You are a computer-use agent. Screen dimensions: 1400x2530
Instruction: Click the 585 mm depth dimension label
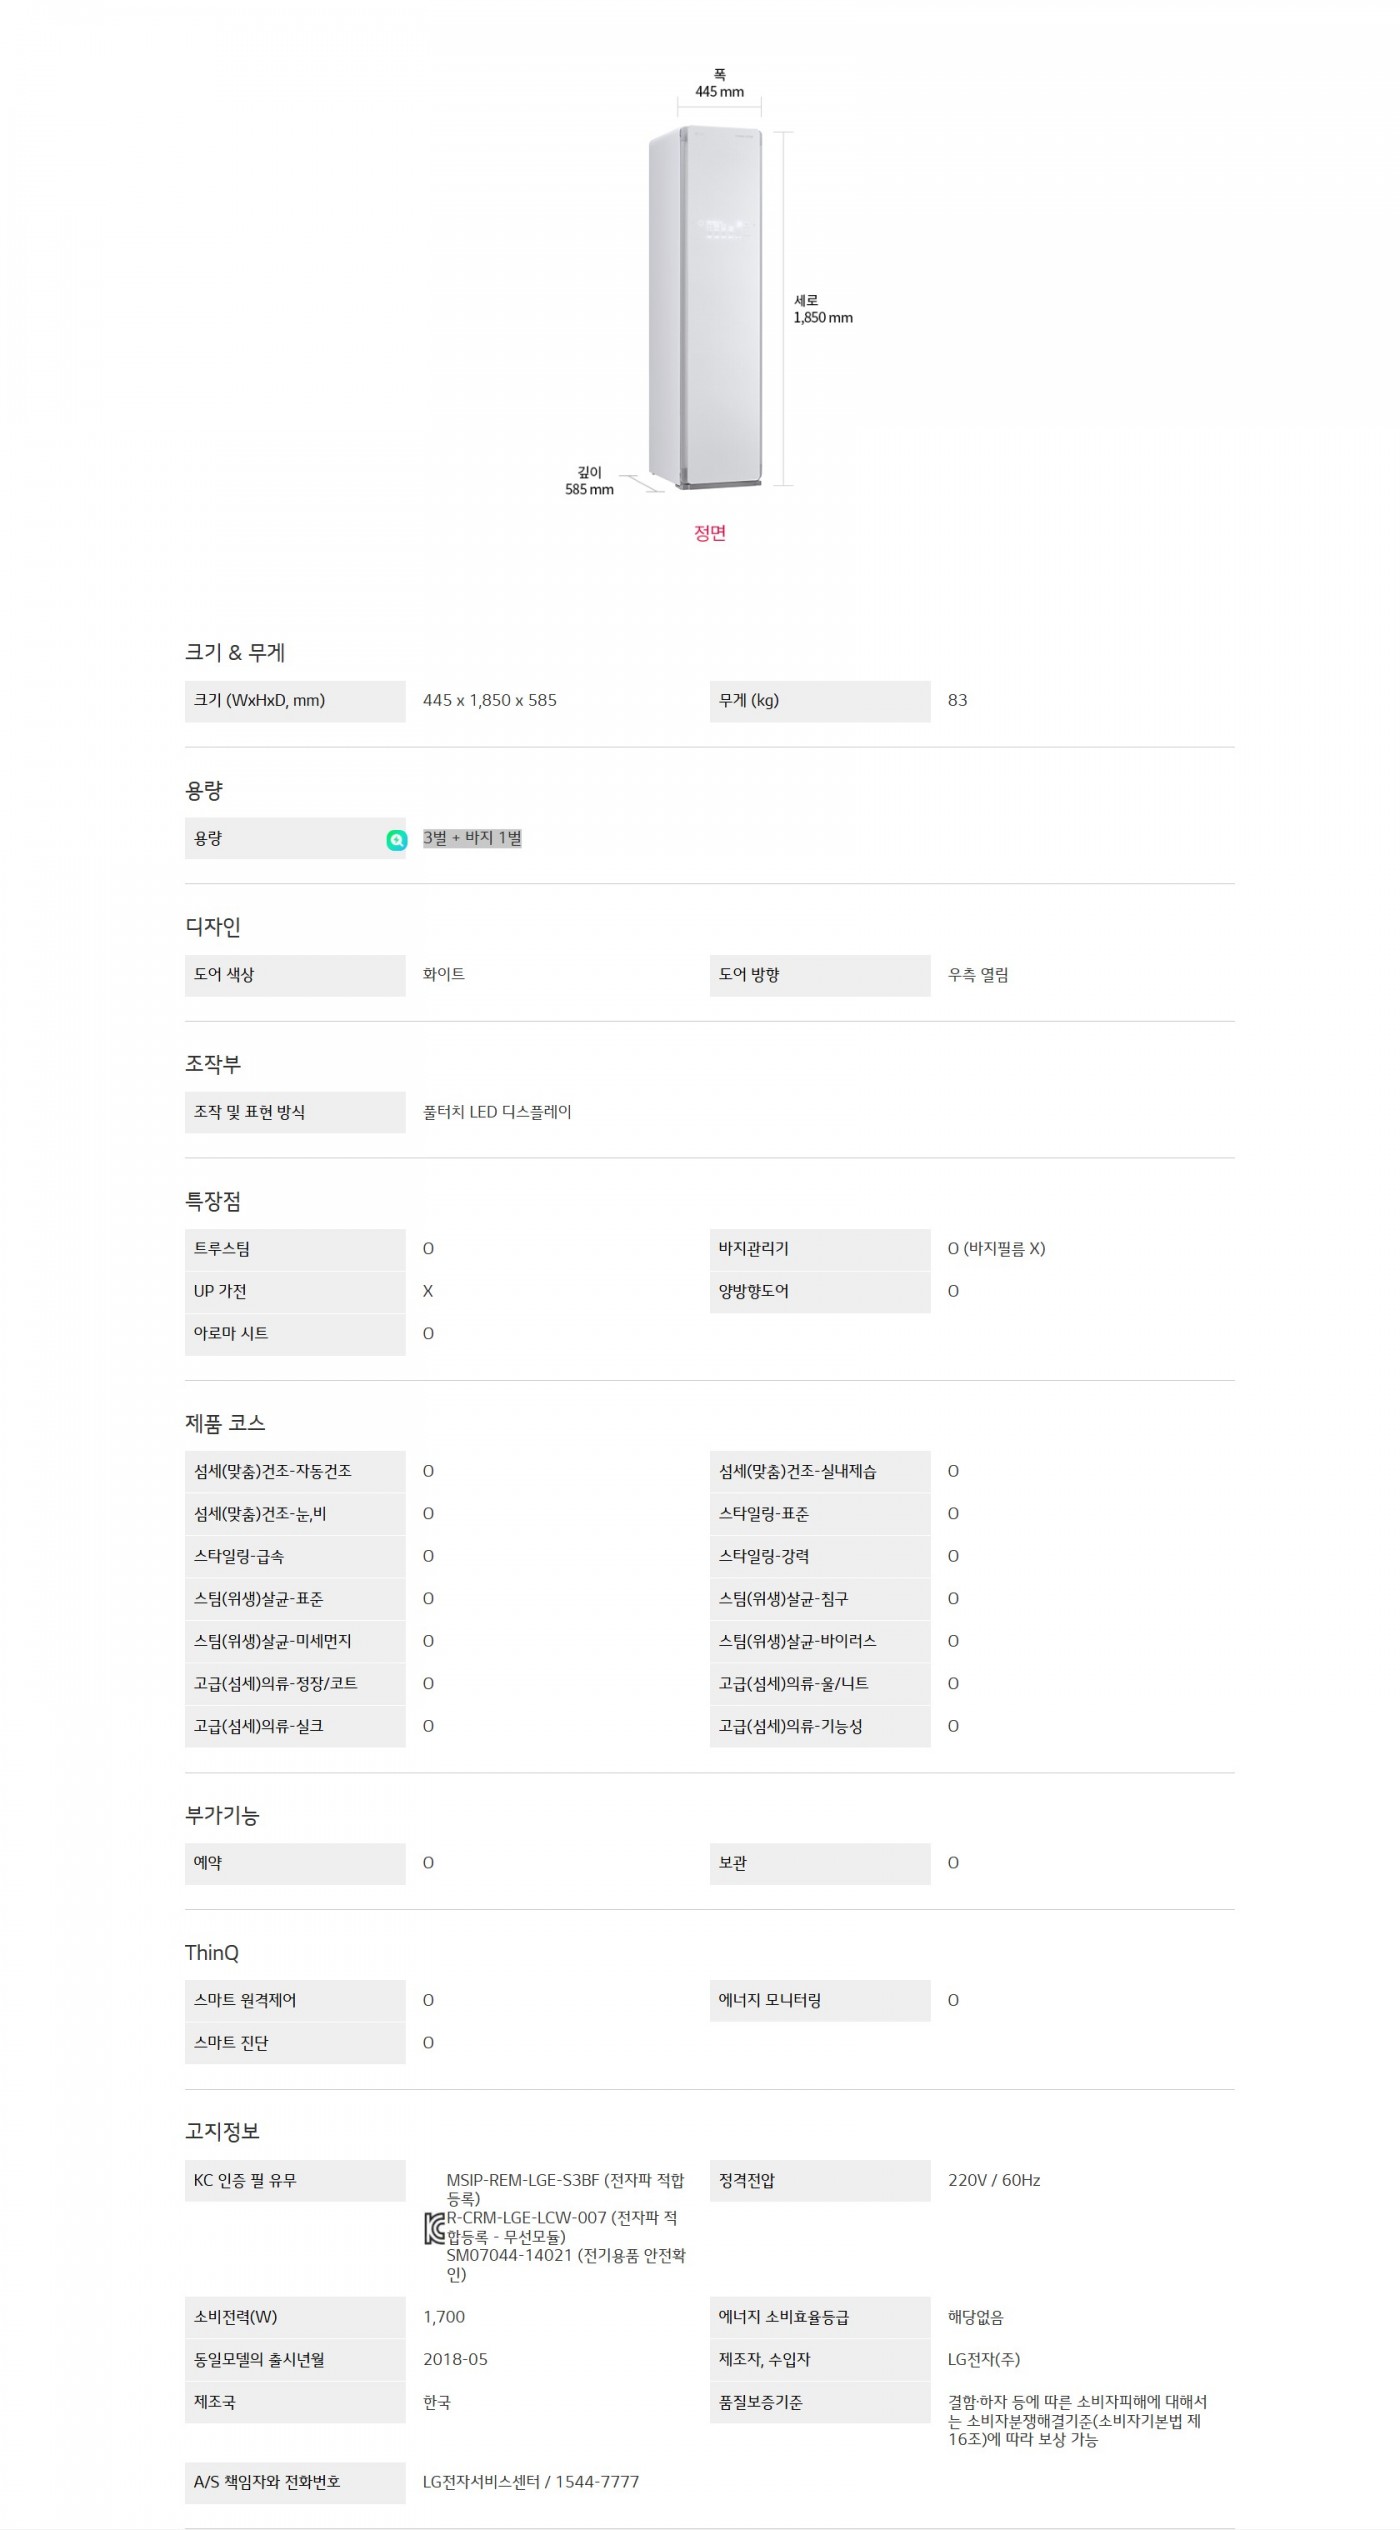tap(589, 489)
